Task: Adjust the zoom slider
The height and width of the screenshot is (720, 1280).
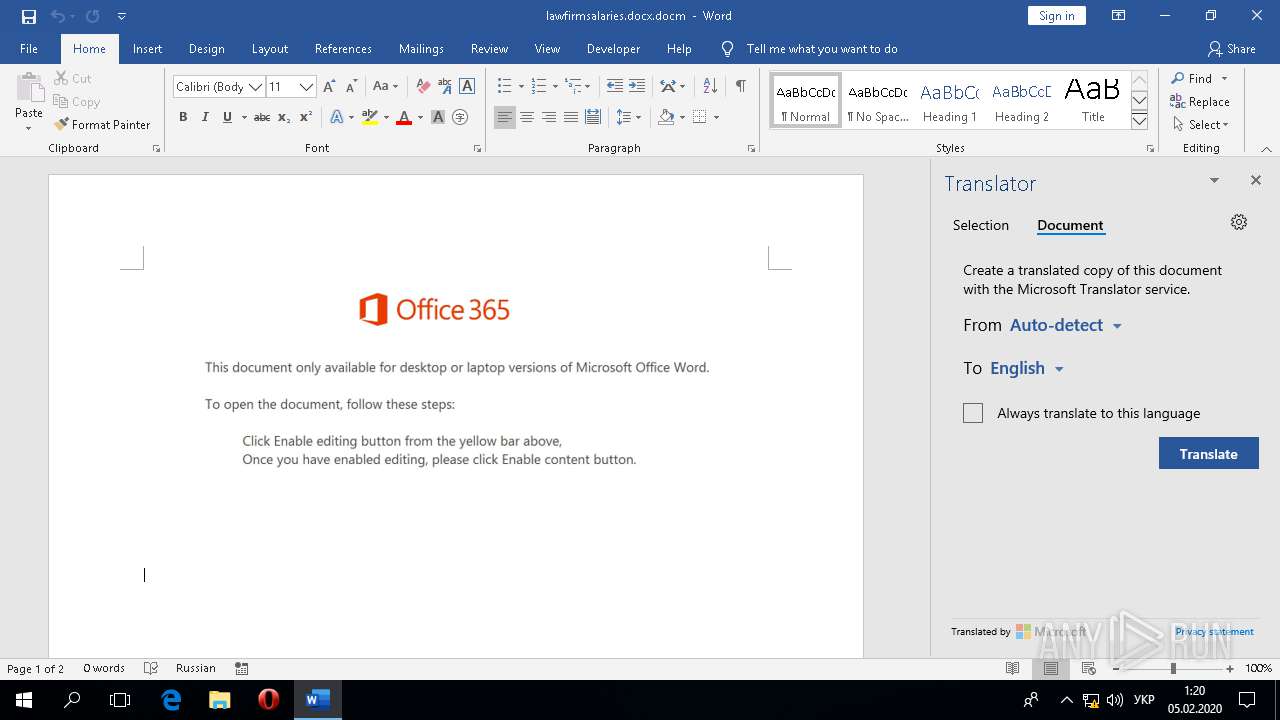Action: [1173, 668]
